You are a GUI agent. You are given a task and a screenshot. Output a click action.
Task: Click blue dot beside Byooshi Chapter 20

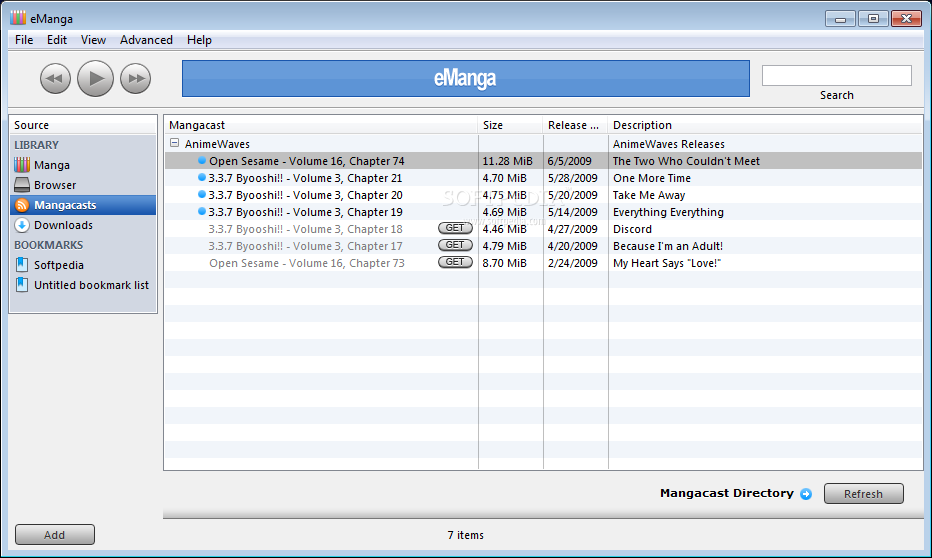(202, 194)
